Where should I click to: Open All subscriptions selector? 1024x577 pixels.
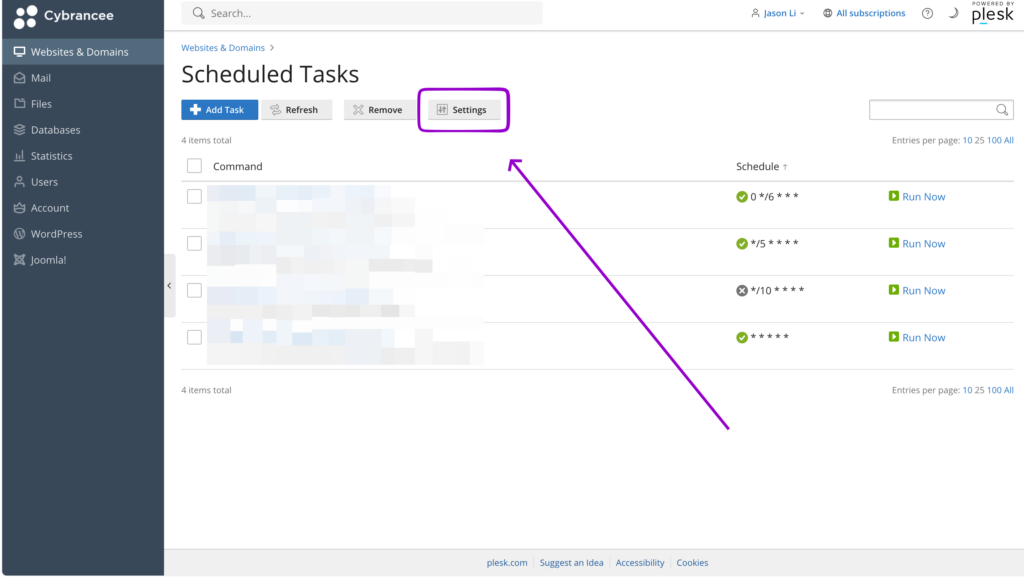click(864, 13)
